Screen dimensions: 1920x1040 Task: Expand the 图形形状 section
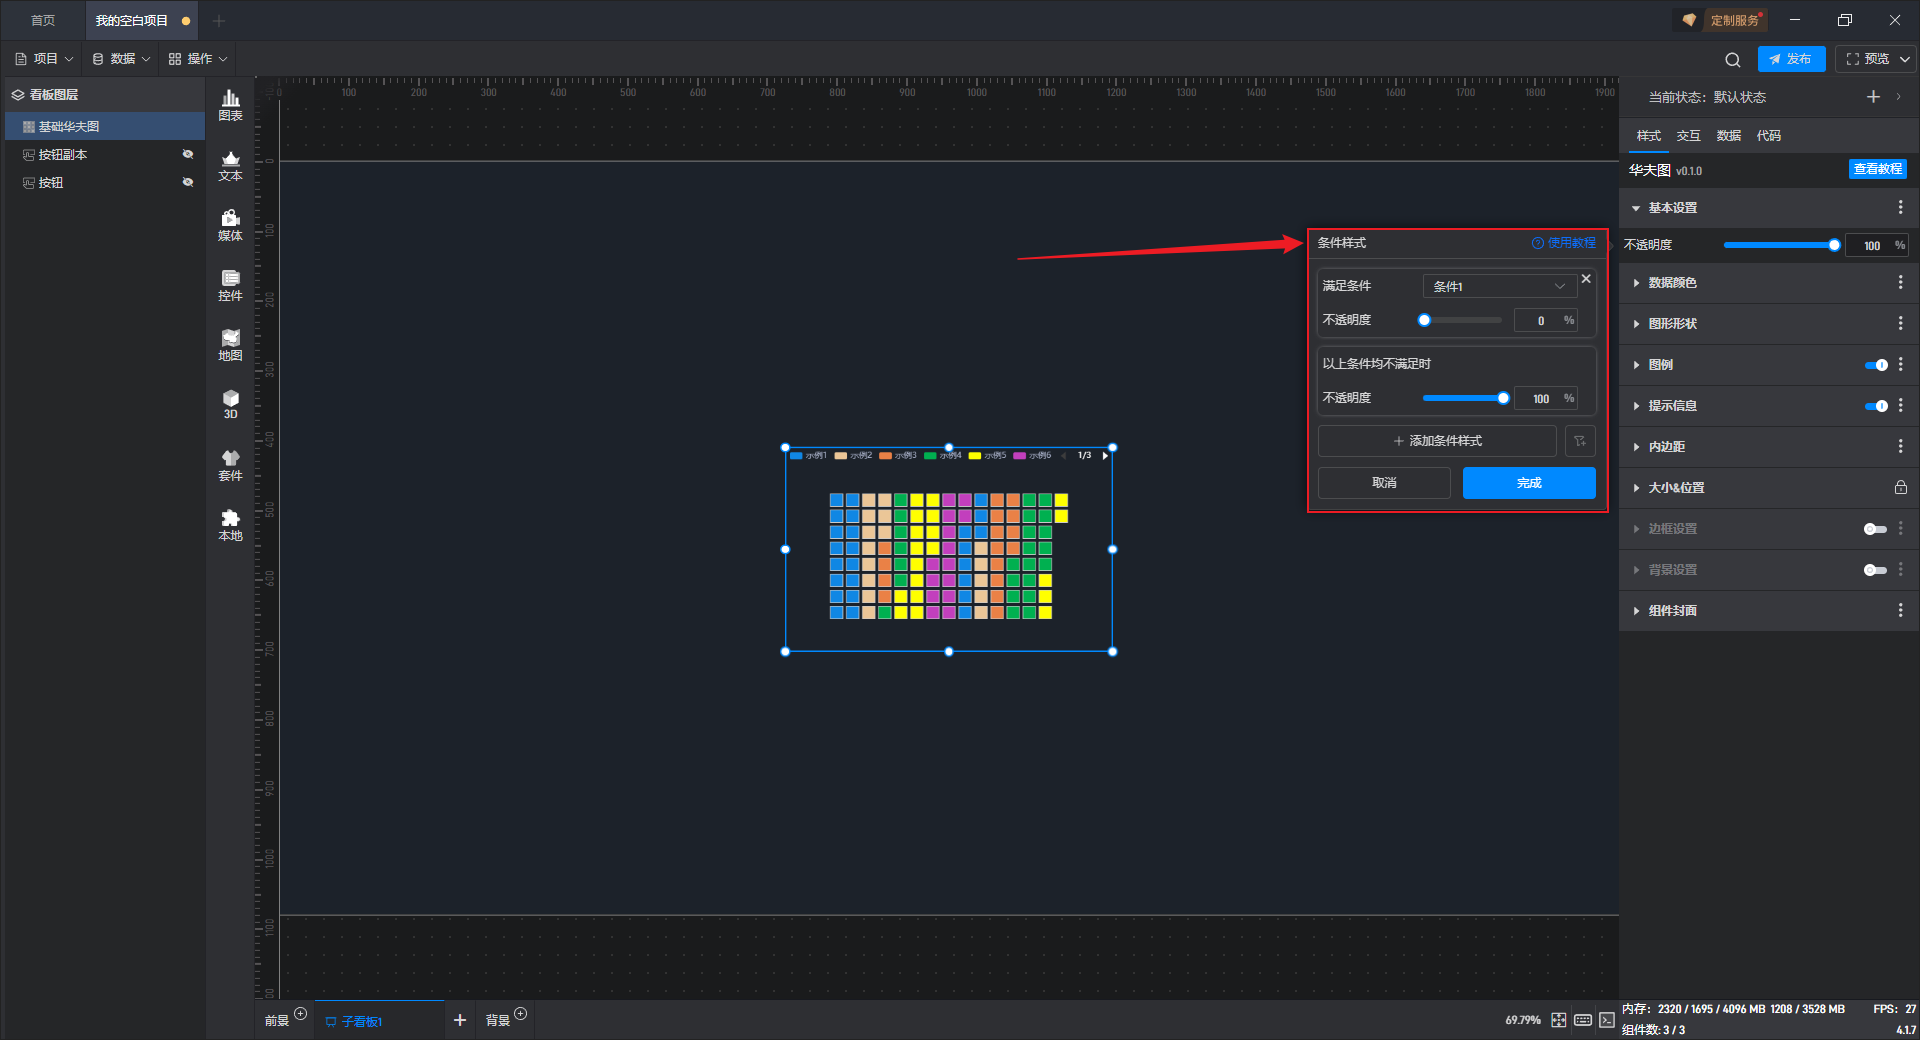1672,324
